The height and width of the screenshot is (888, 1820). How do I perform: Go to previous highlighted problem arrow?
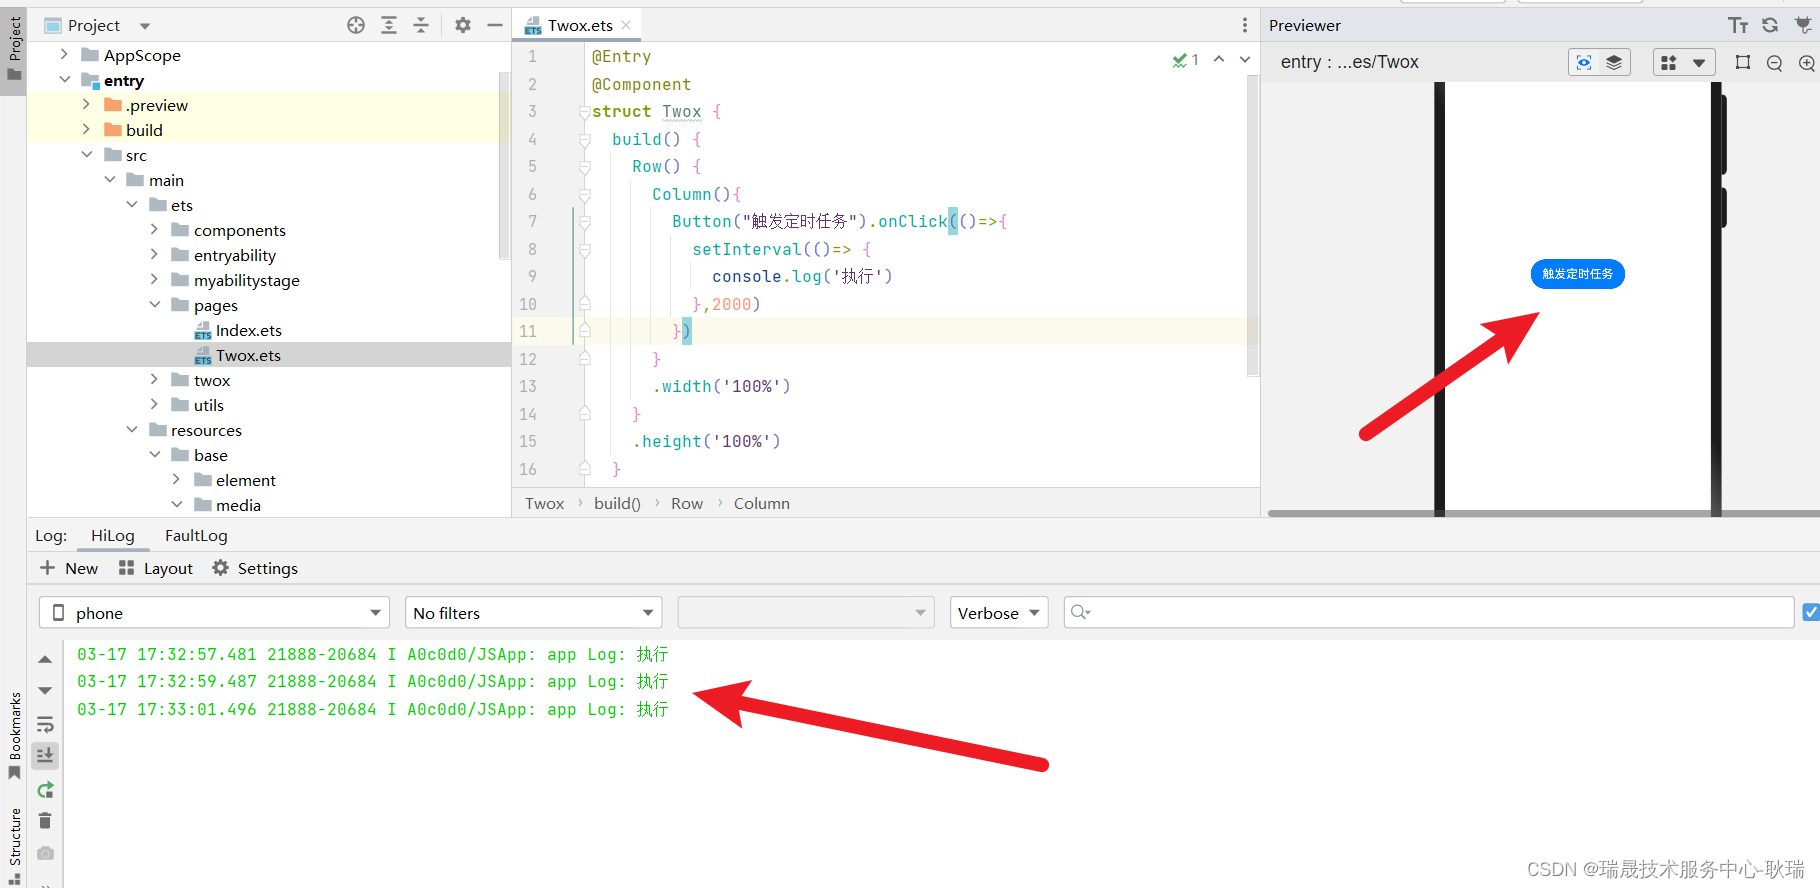click(1219, 59)
